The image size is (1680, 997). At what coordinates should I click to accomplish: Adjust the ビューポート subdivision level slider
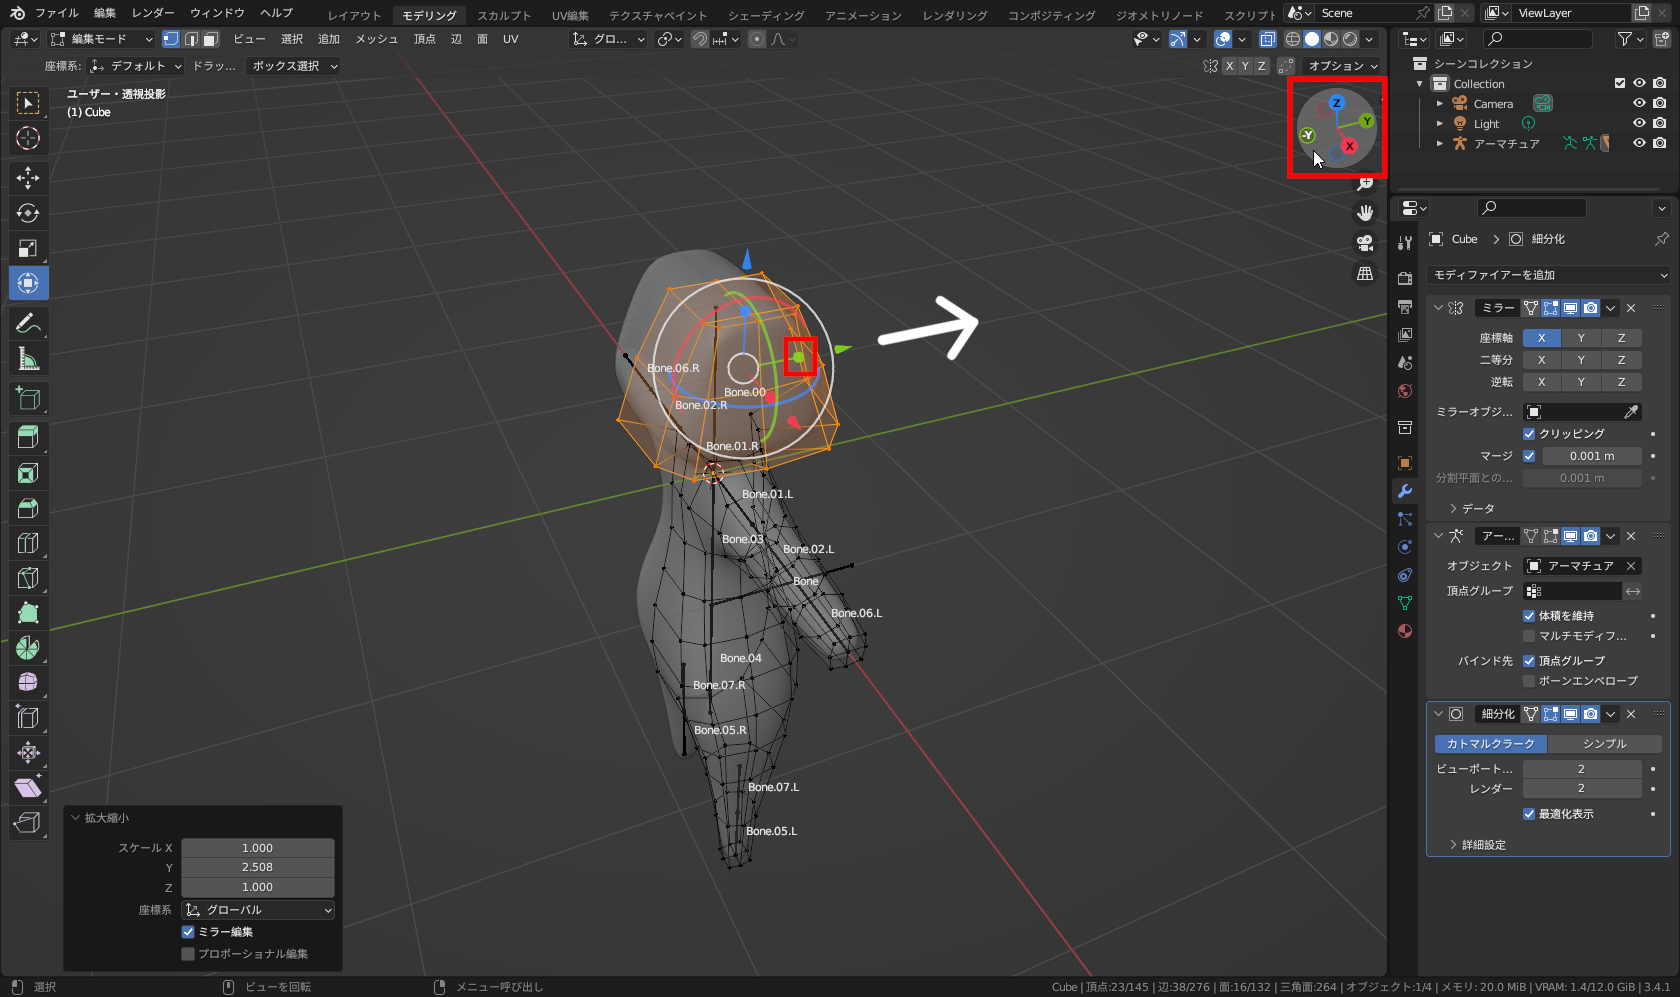(1583, 768)
